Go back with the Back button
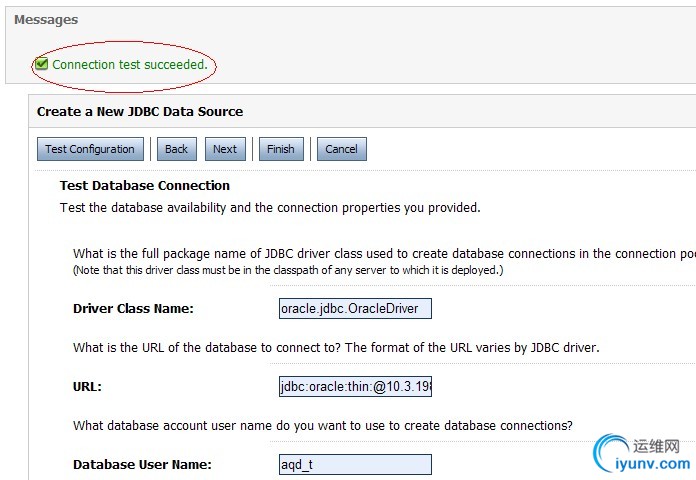Screen dimensions: 696x480 176,149
